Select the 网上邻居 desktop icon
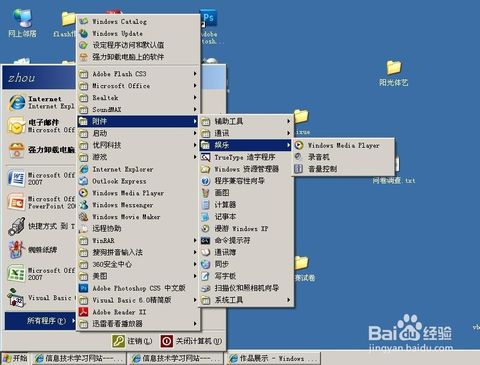This screenshot has width=480, height=365. click(x=22, y=23)
